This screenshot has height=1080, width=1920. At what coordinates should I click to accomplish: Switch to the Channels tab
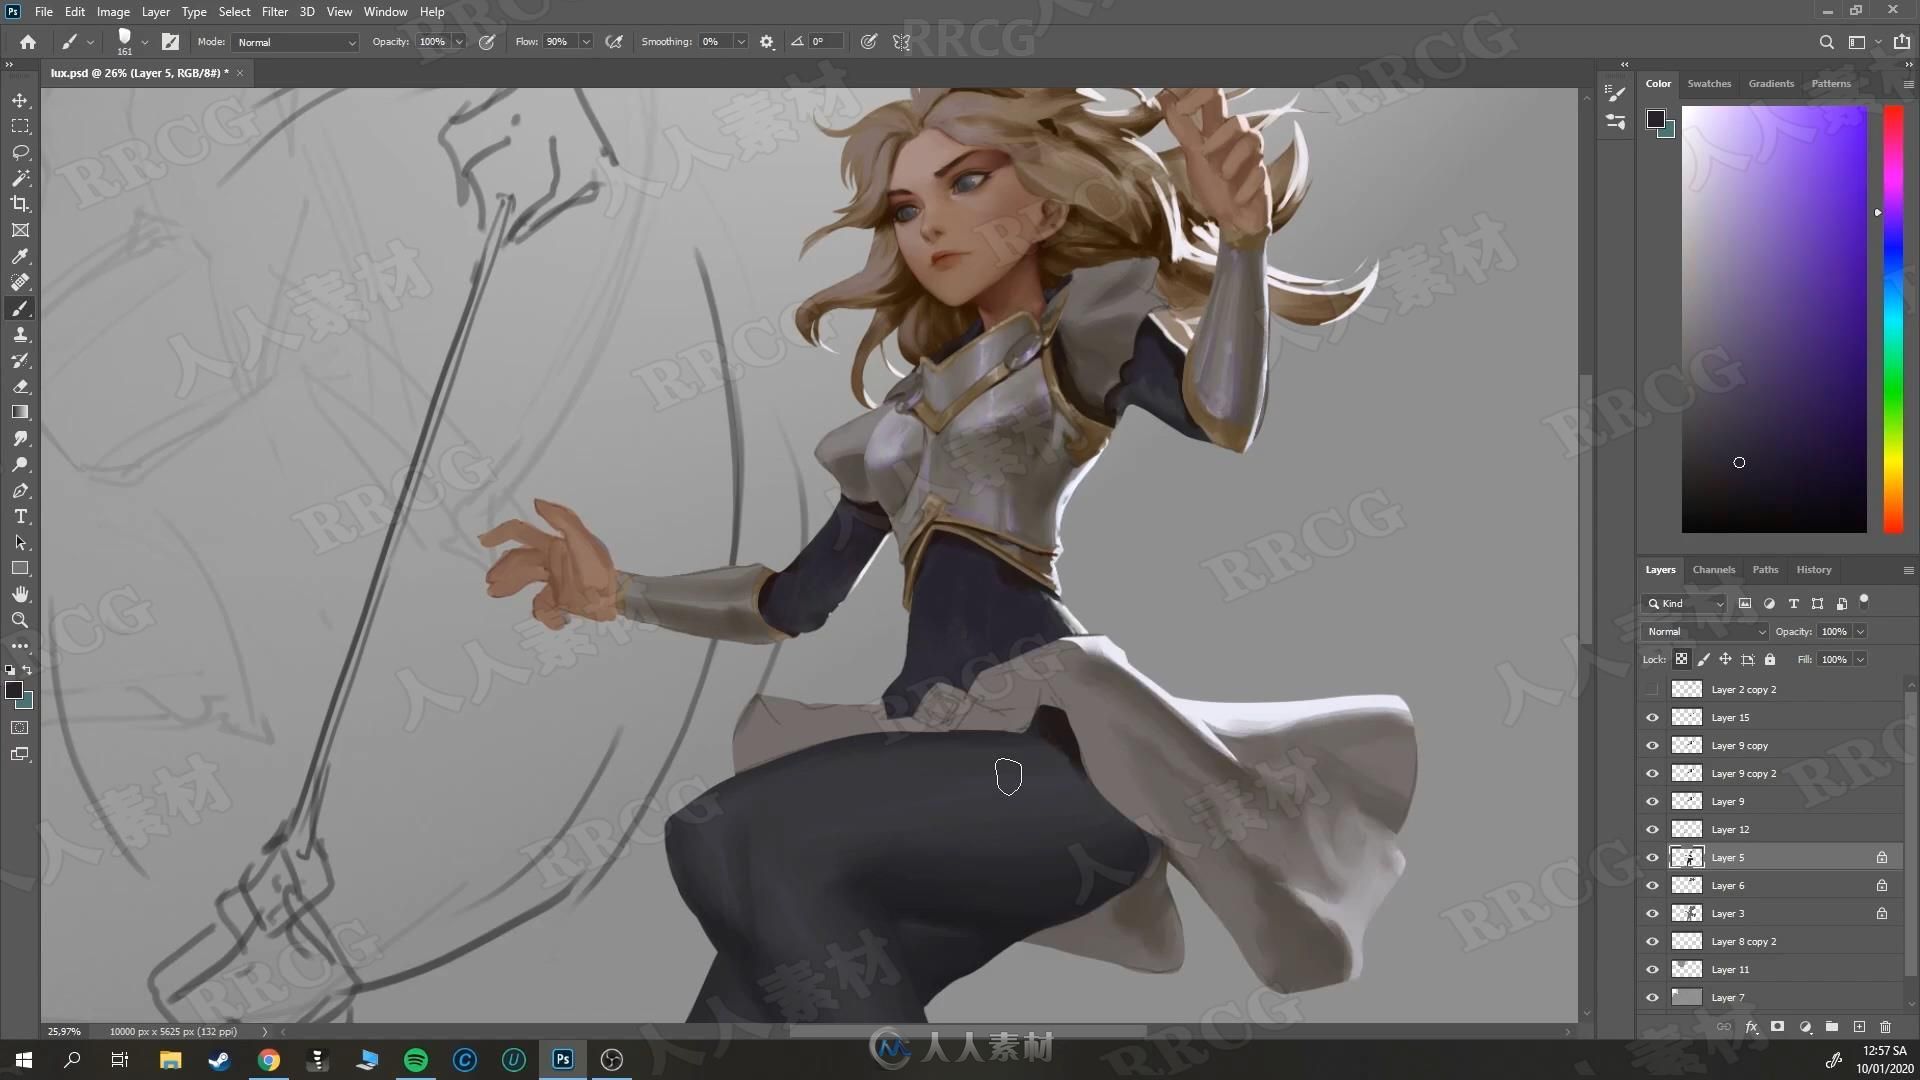[x=1714, y=569]
